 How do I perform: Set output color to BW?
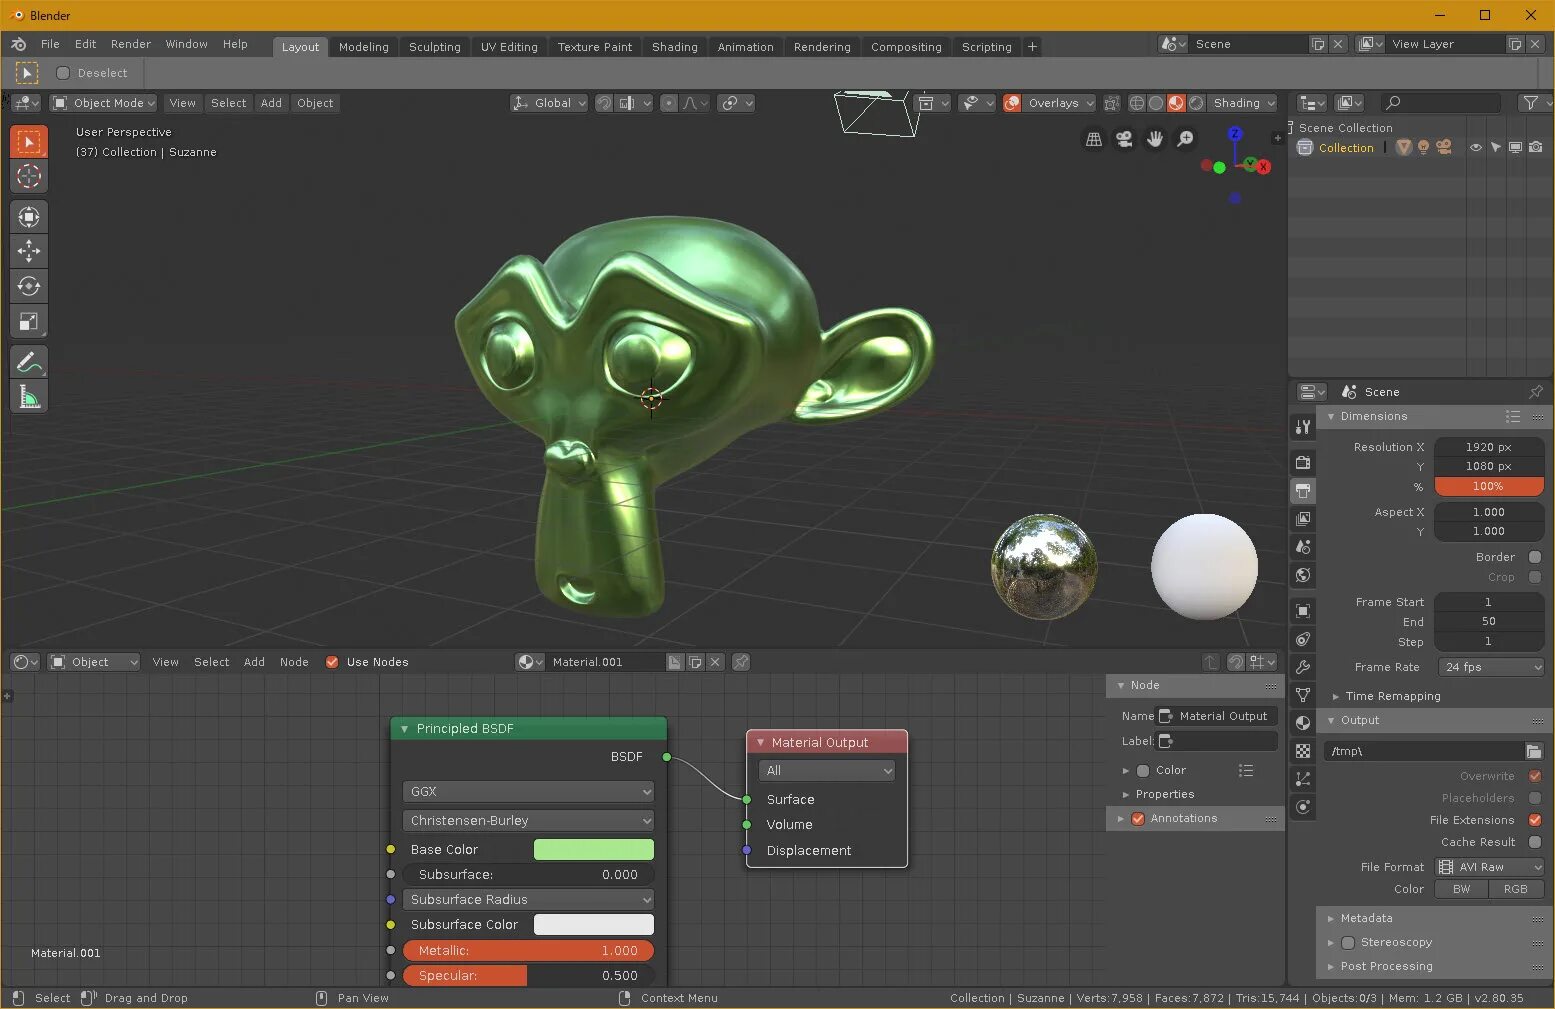click(1462, 889)
